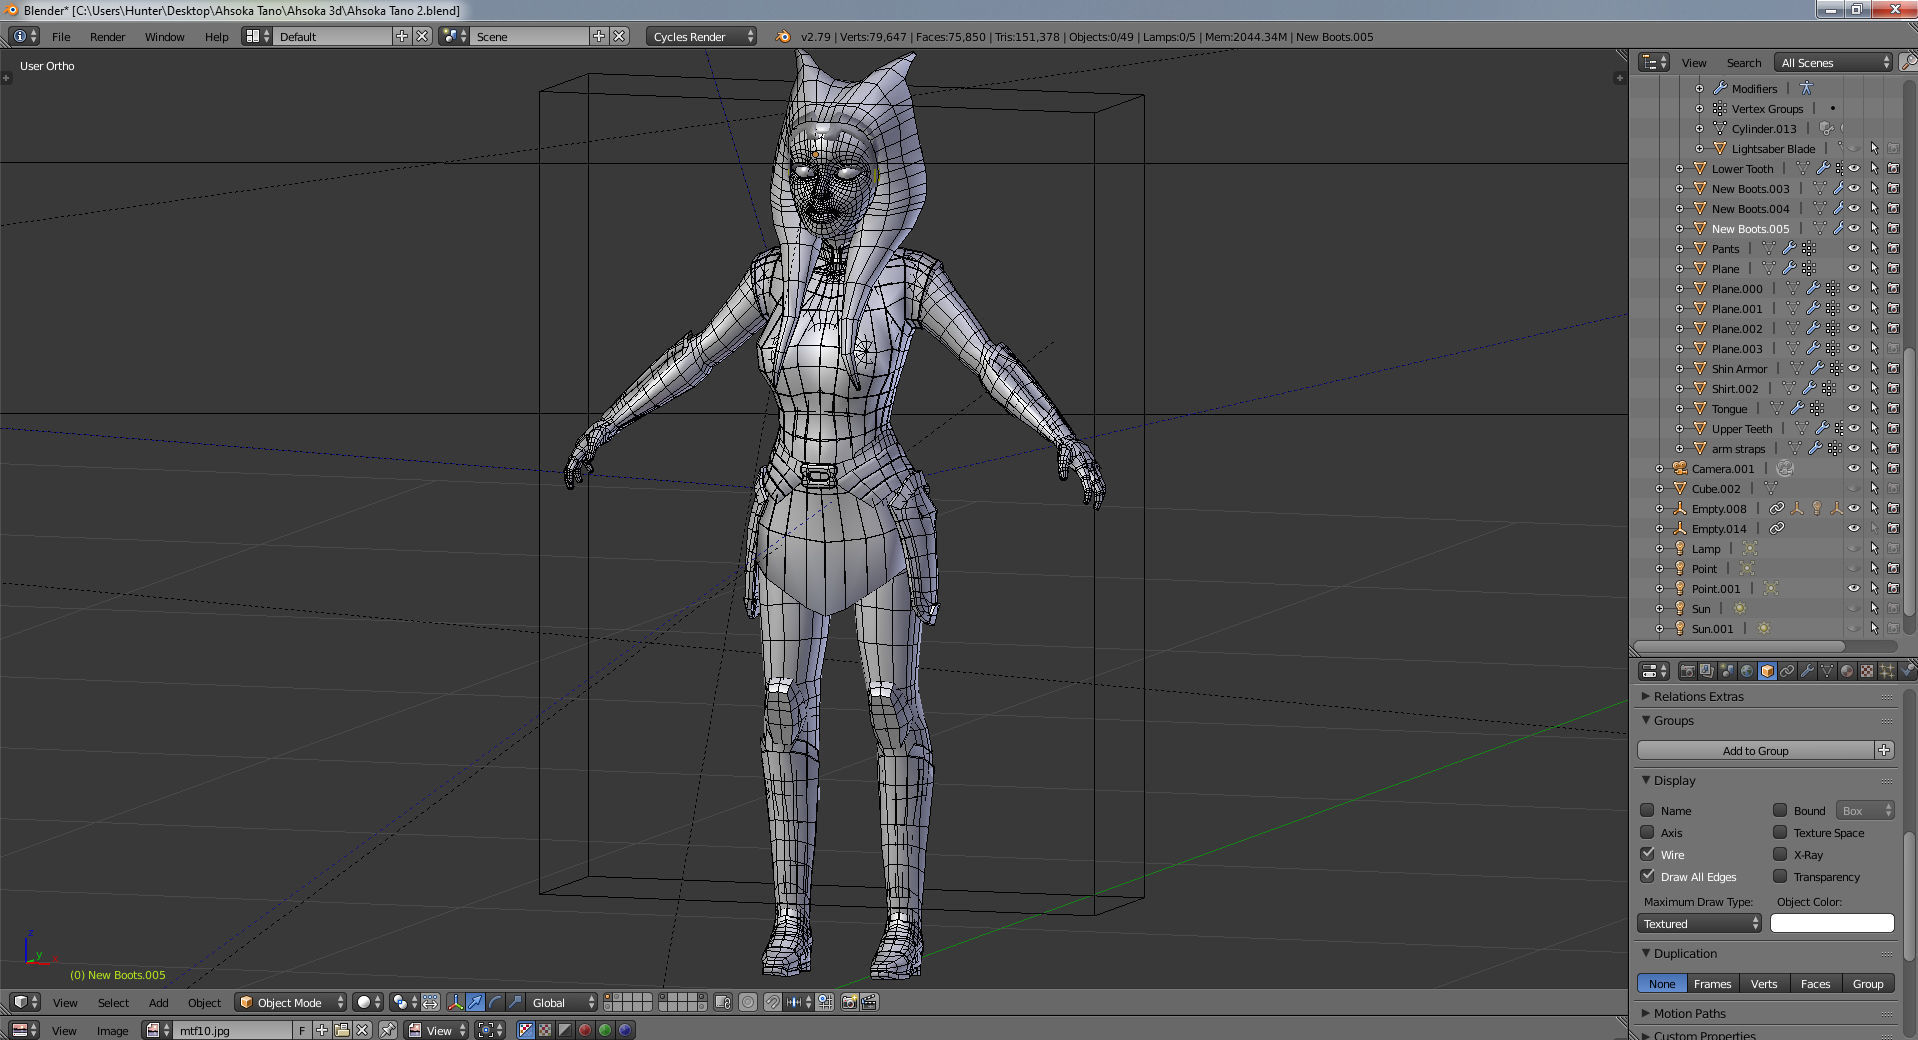Select Group duplication option
This screenshot has width=1918, height=1040.
pyautogui.click(x=1867, y=983)
